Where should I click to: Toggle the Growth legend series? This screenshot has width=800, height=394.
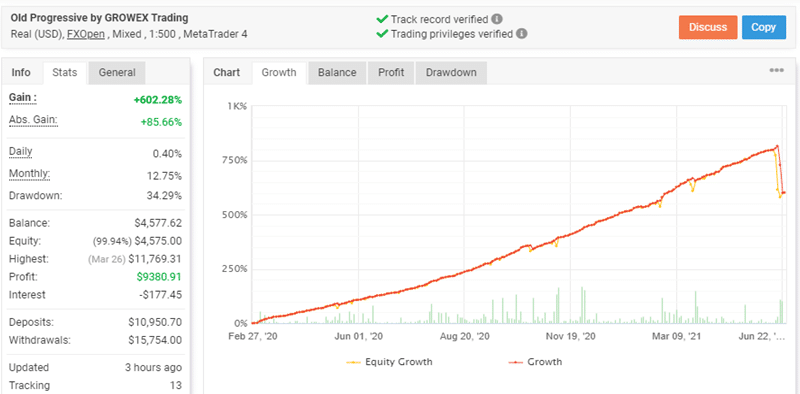(535, 362)
